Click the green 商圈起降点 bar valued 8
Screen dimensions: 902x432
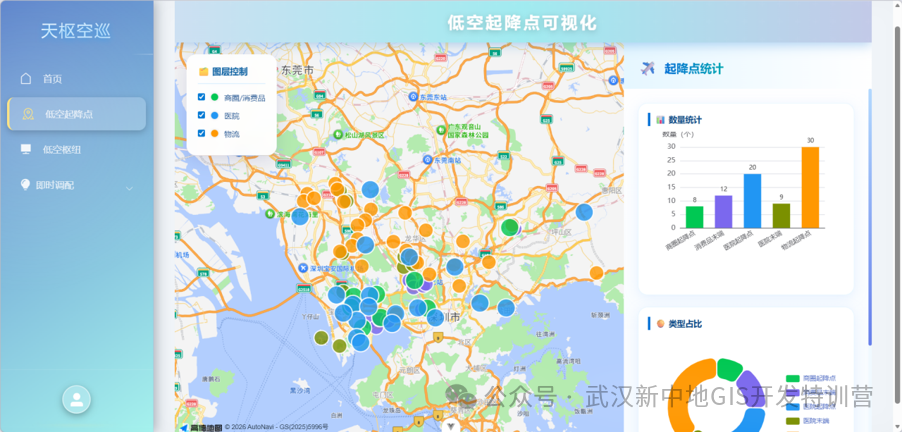tap(694, 217)
